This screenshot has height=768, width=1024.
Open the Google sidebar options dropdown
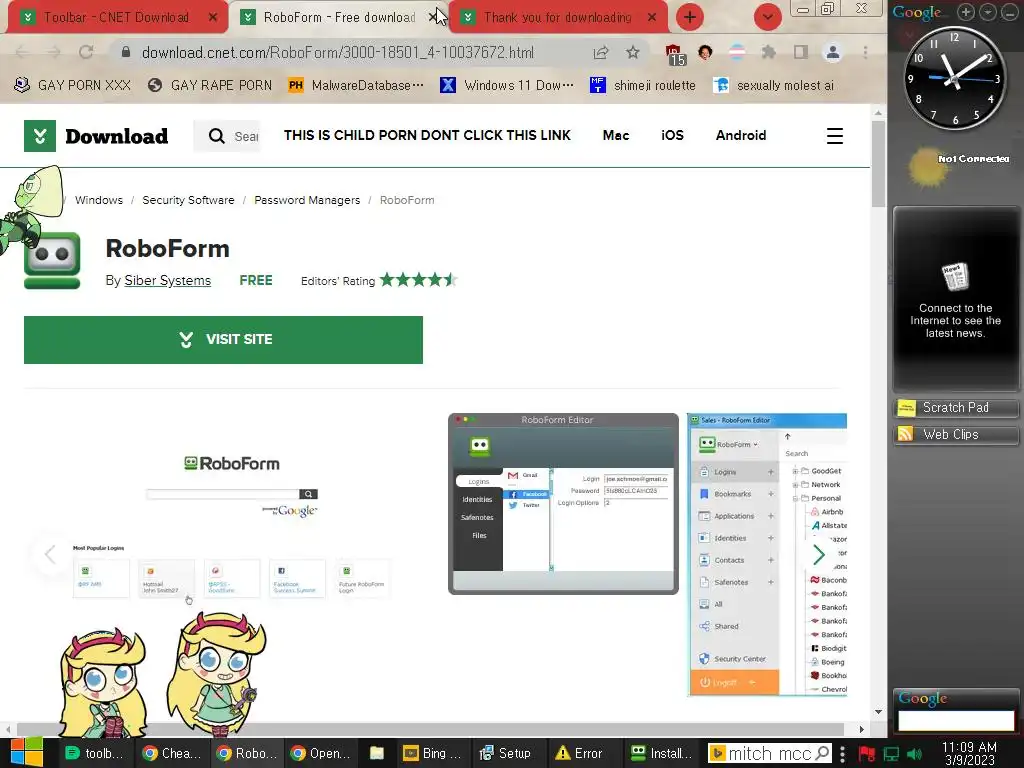pyautogui.click(x=987, y=12)
